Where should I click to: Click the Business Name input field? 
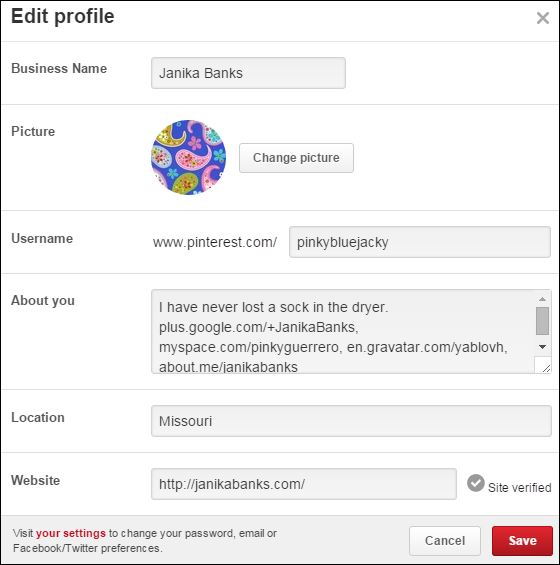(x=248, y=73)
